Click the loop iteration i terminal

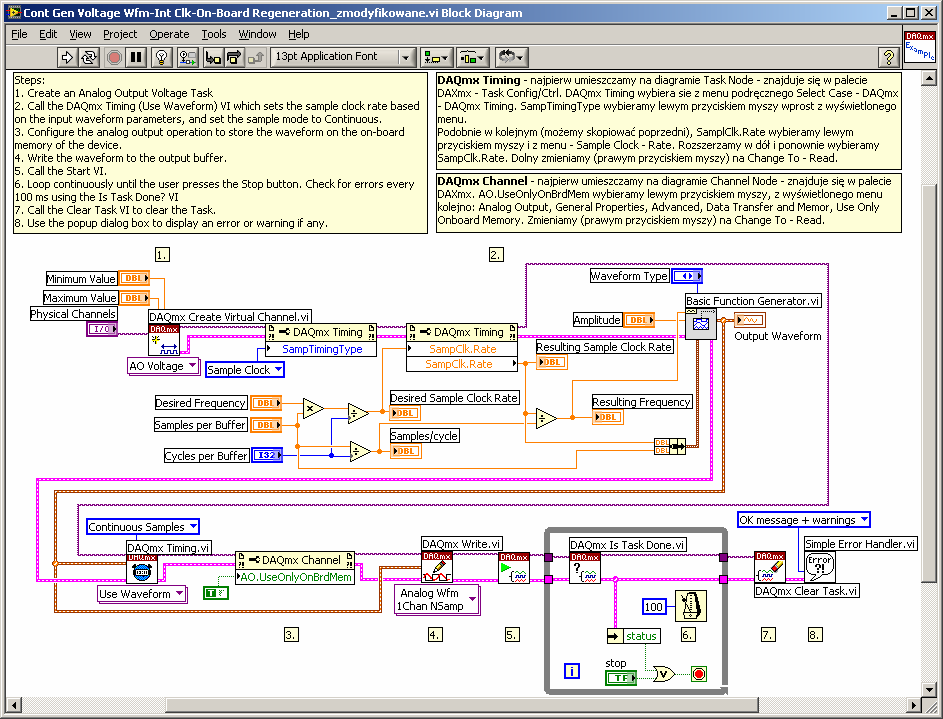572,671
